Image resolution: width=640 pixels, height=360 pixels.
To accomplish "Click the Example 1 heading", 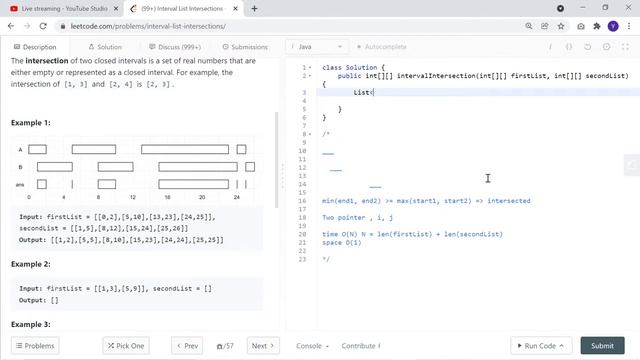I will 31,123.
